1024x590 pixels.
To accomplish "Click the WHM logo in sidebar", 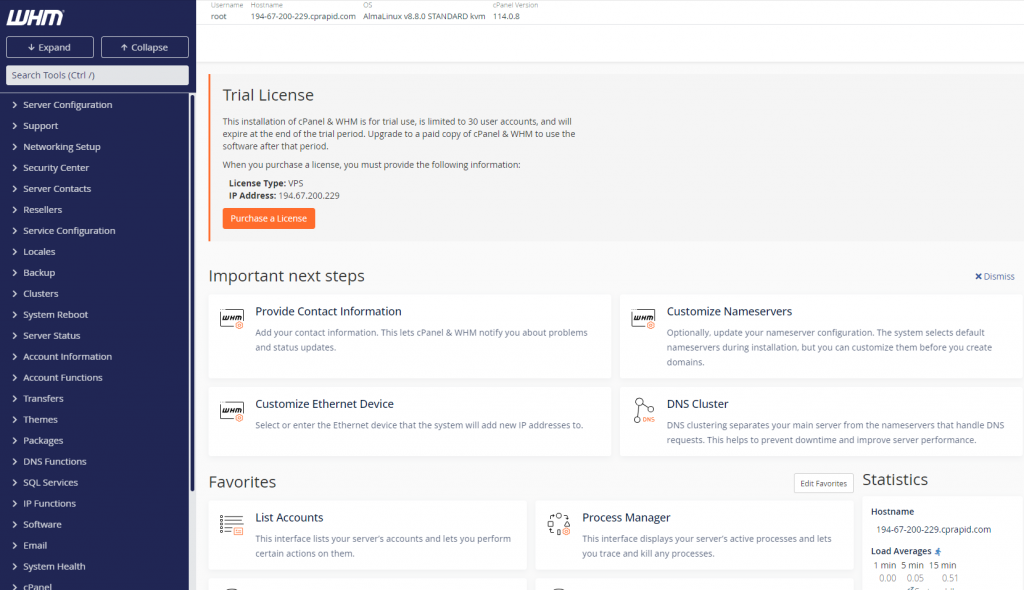I will (x=35, y=17).
